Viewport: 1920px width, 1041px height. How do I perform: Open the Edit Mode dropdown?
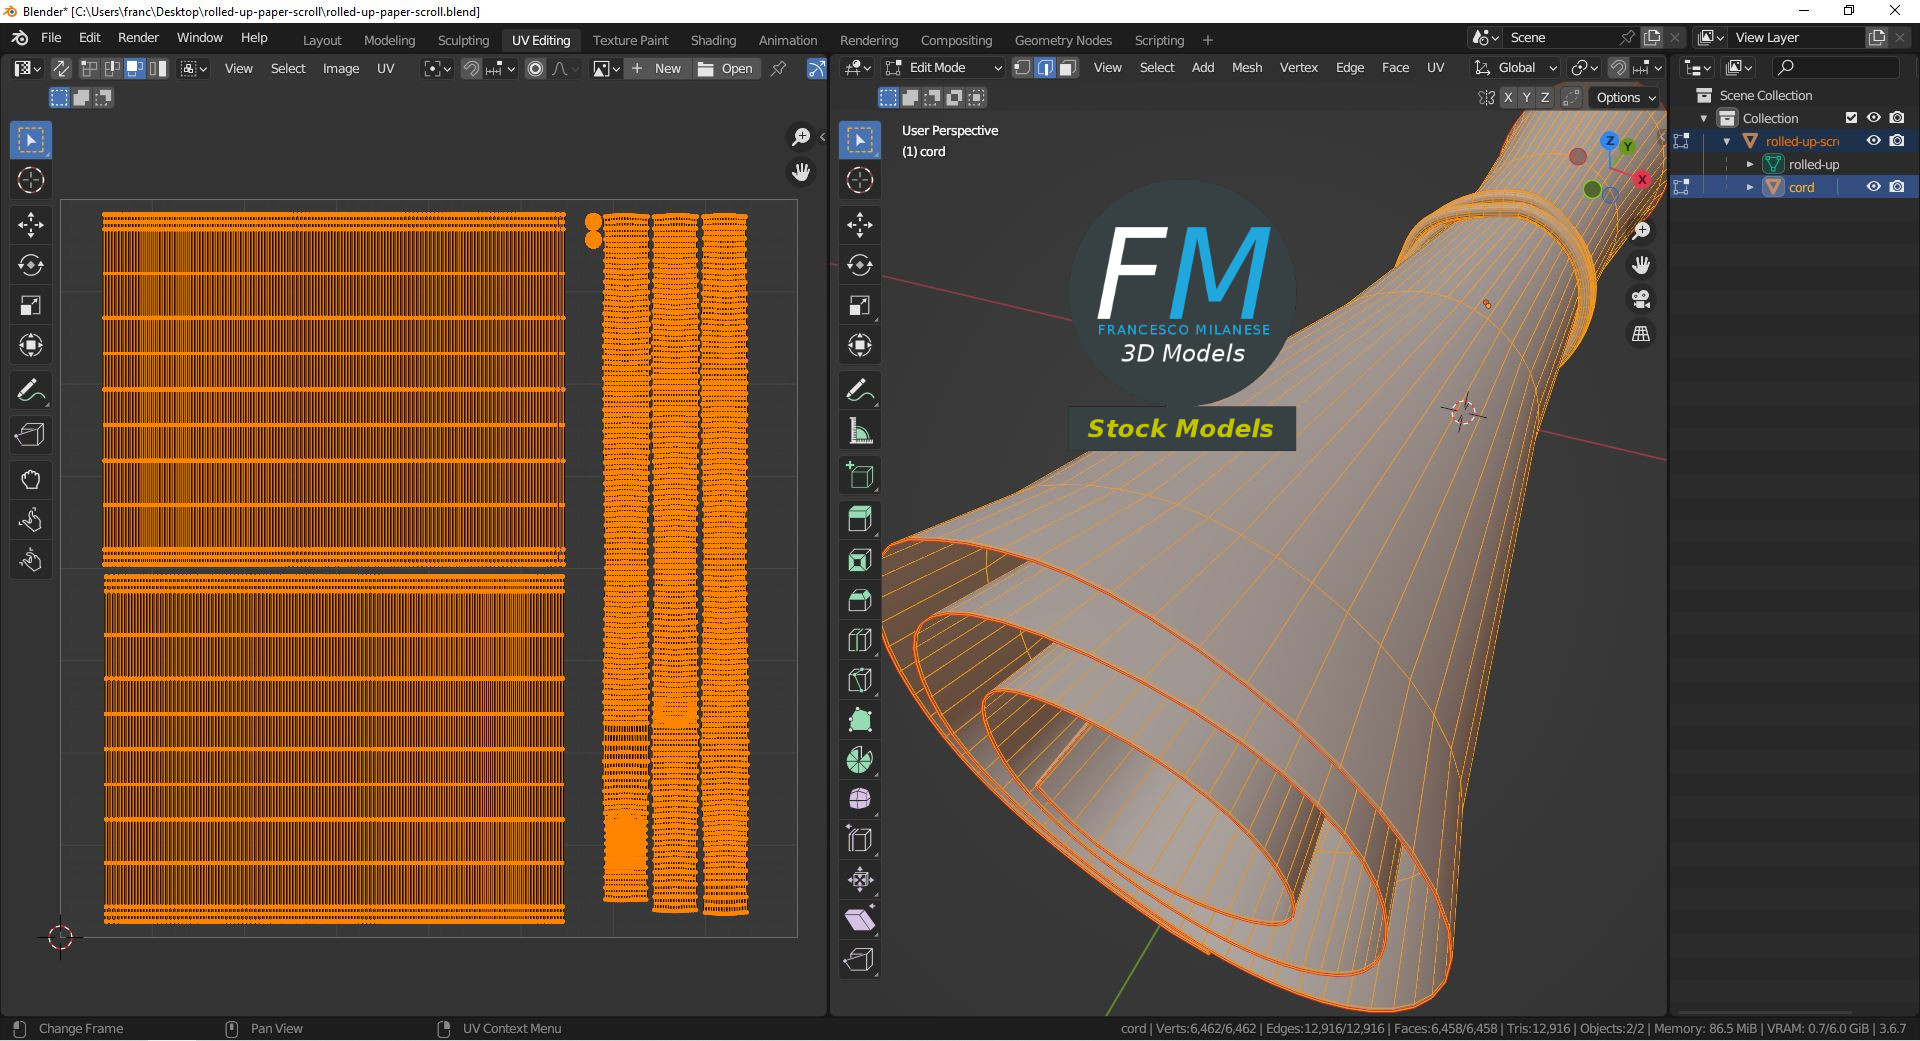click(945, 68)
